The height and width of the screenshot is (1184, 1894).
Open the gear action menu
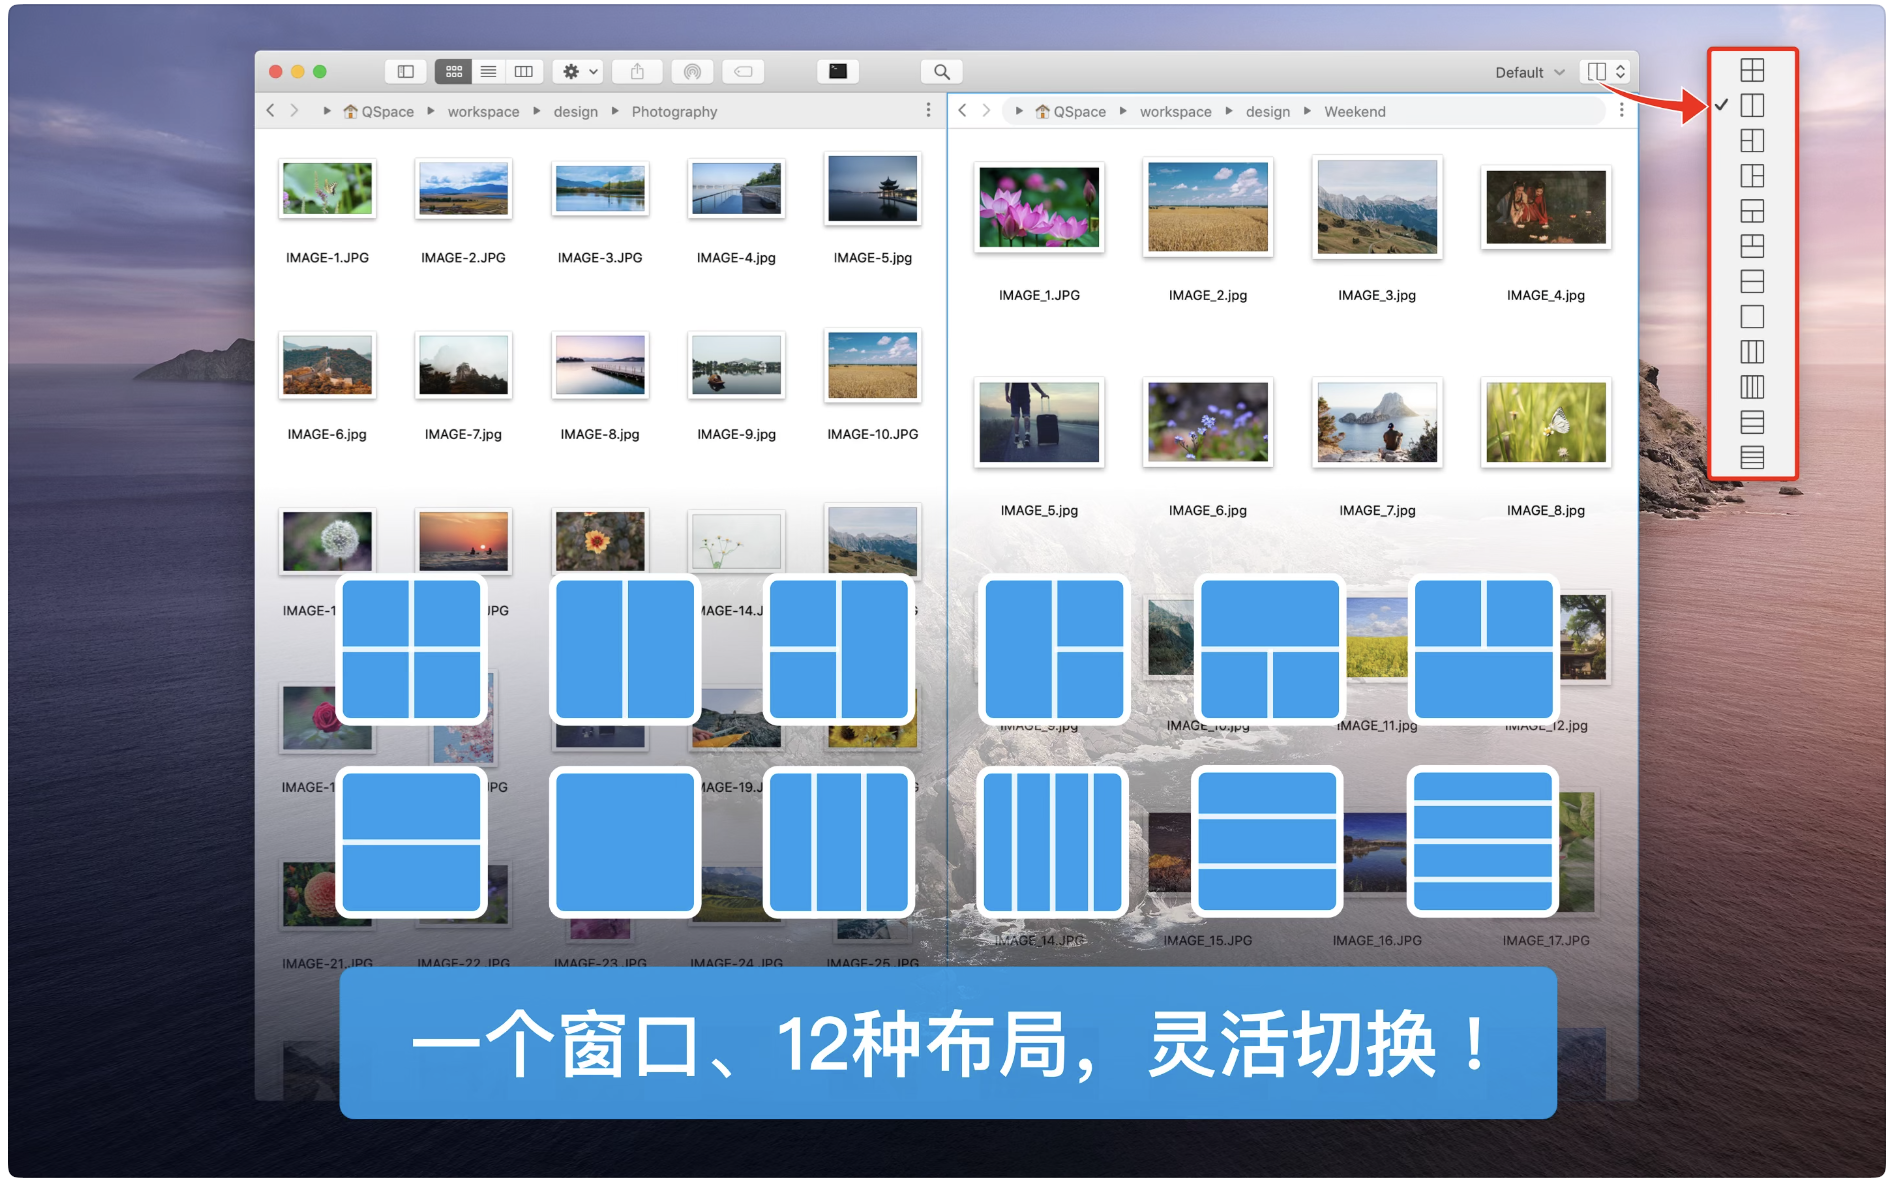(x=579, y=72)
